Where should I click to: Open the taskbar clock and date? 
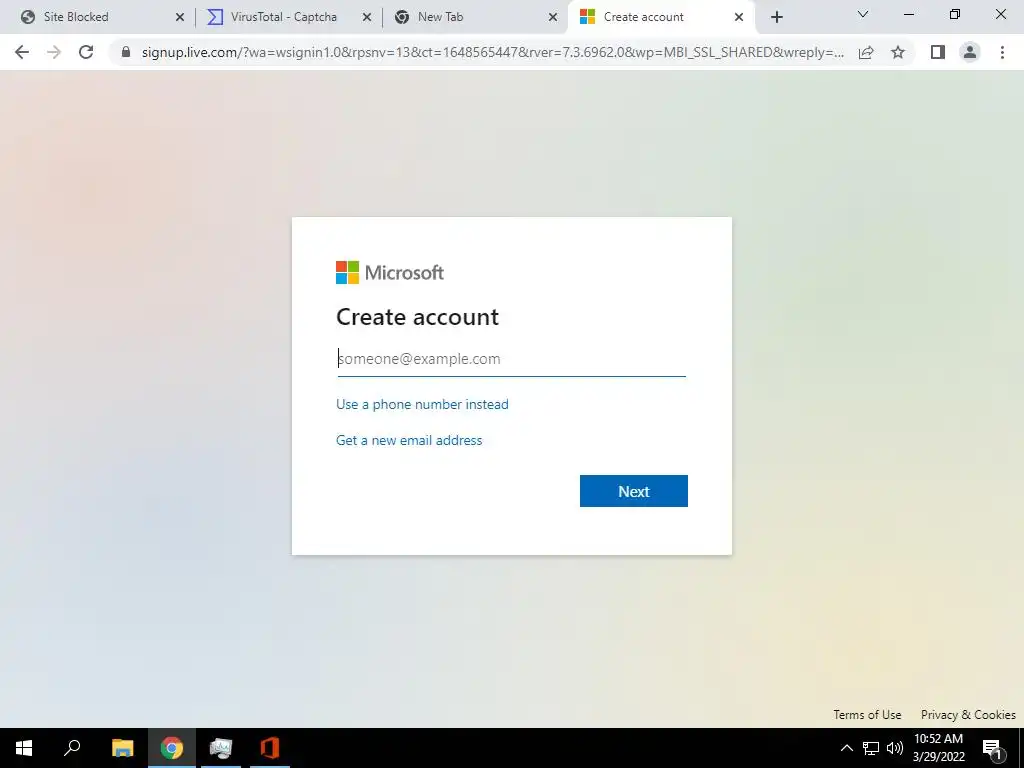(x=938, y=748)
